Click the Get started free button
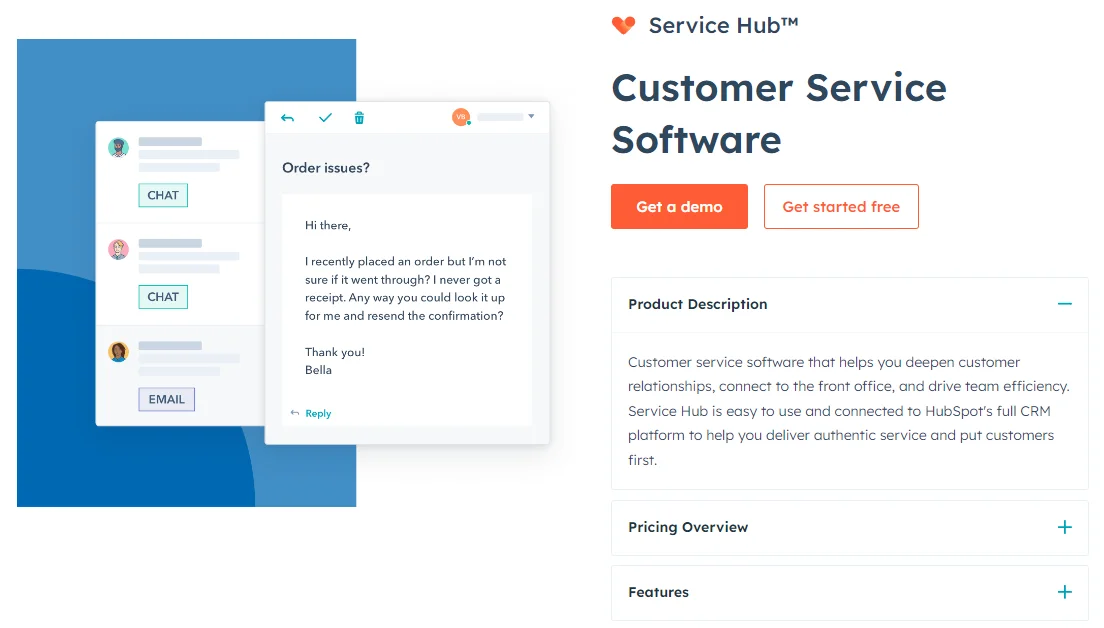 [841, 206]
